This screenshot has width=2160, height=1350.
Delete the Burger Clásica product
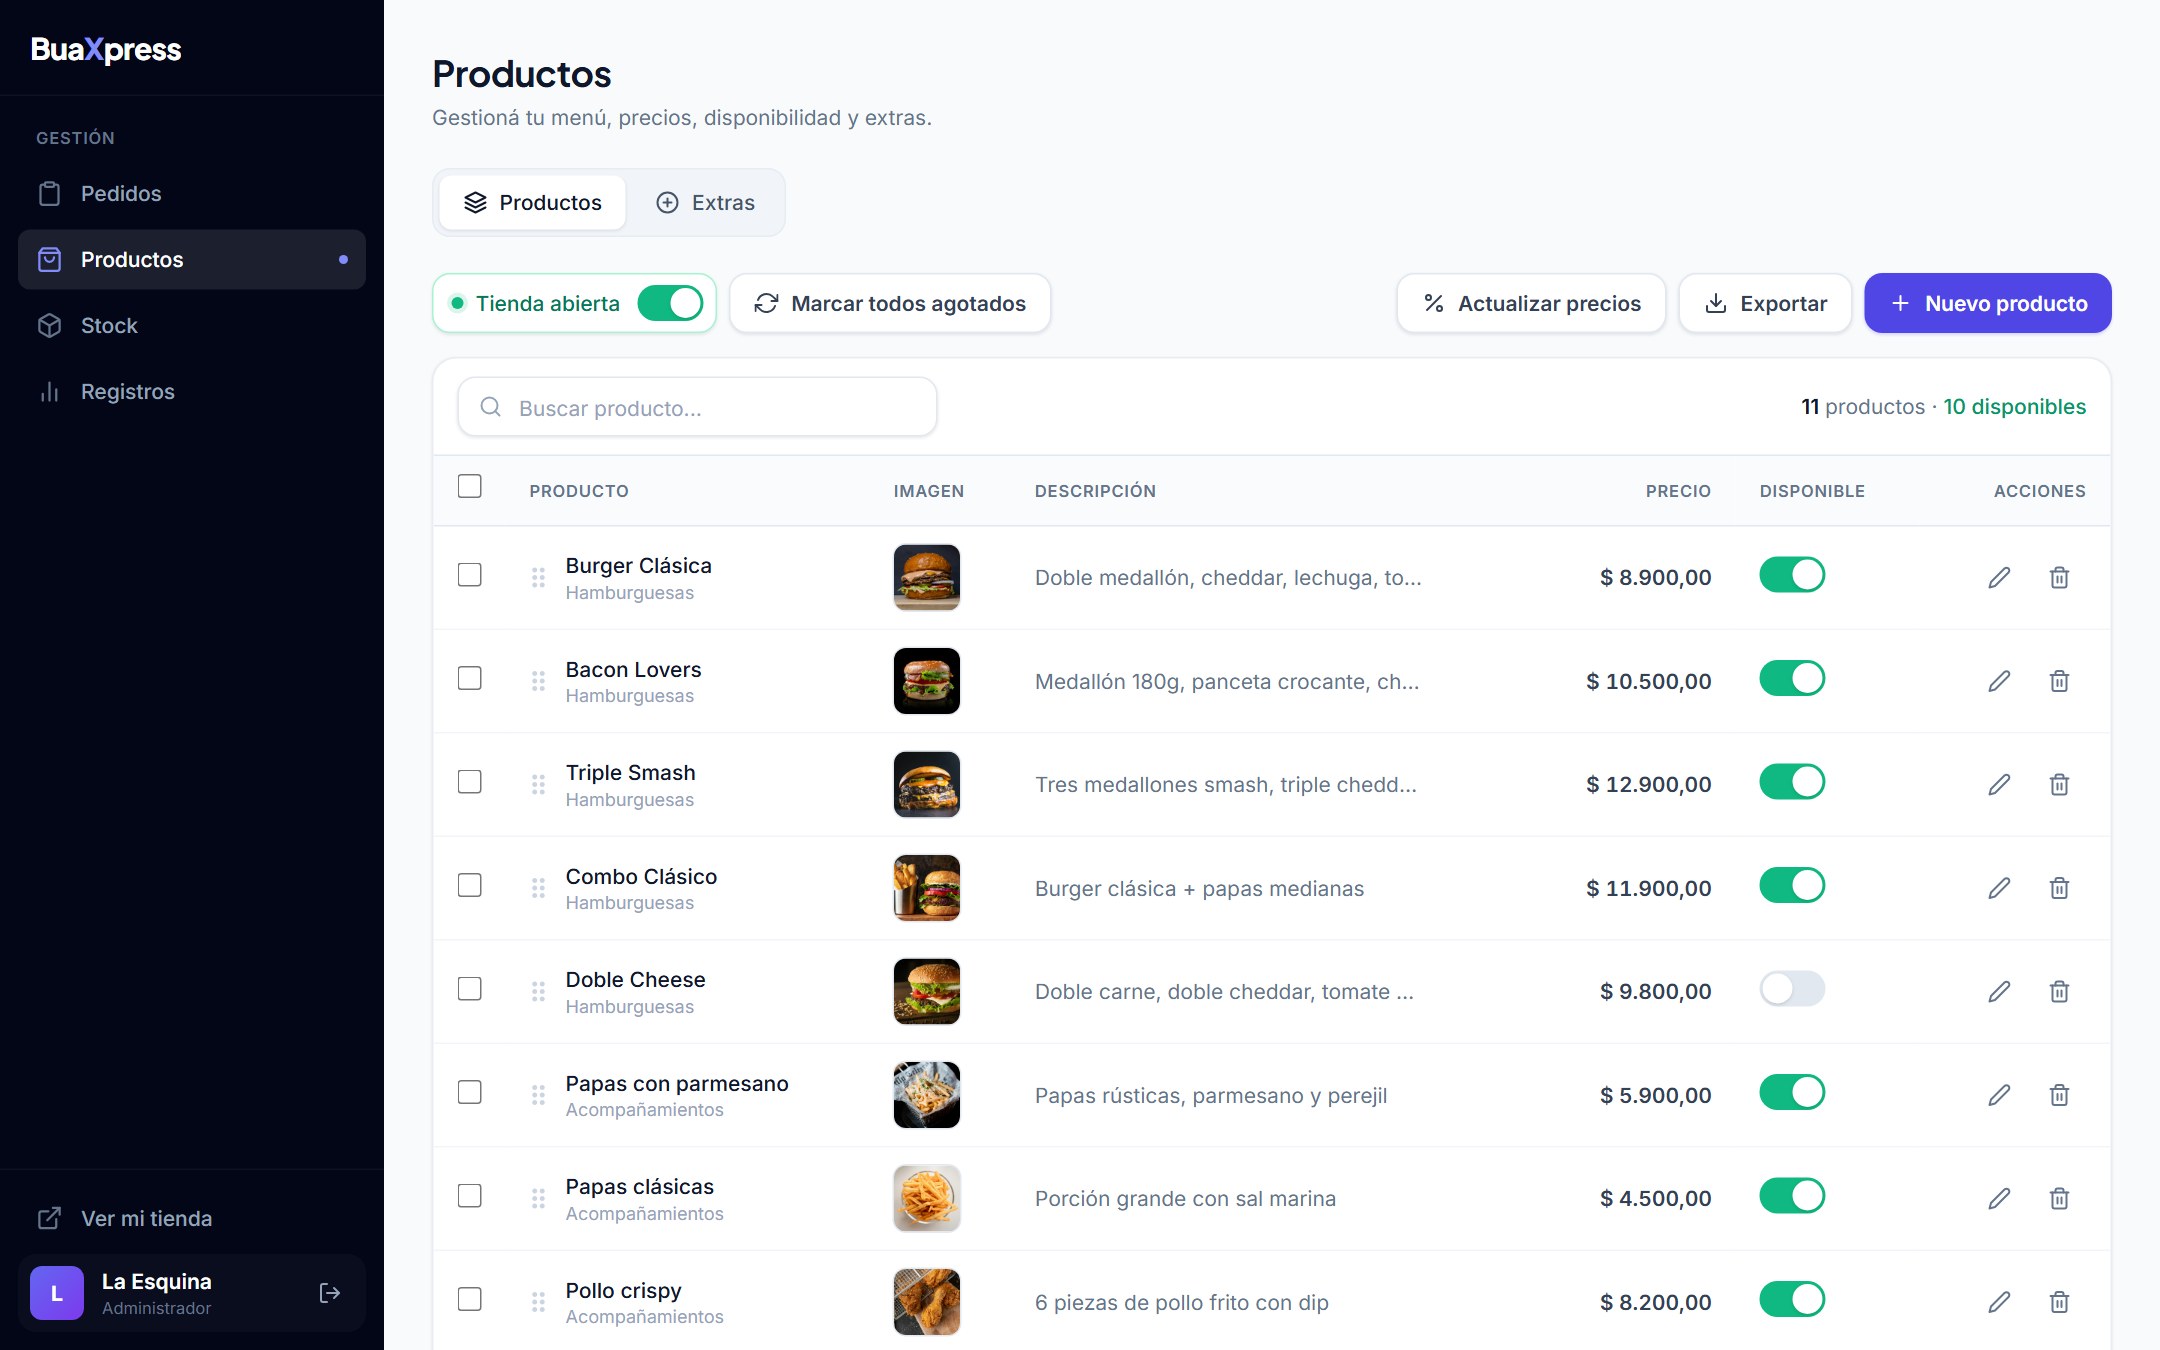(x=2059, y=577)
